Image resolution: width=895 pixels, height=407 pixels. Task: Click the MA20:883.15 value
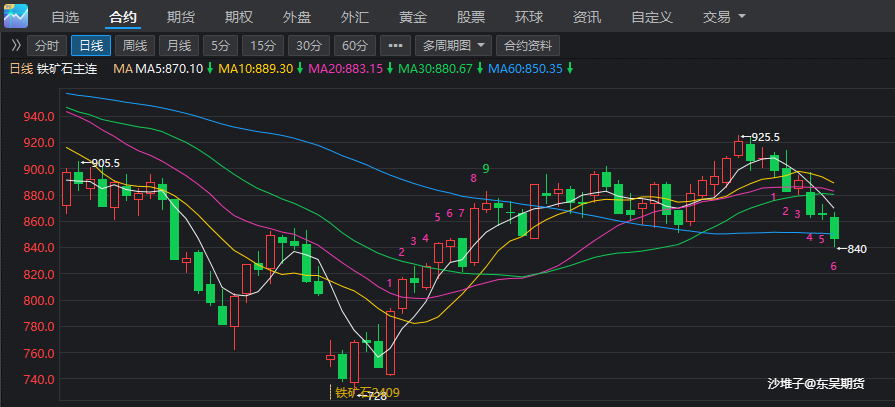tap(345, 69)
